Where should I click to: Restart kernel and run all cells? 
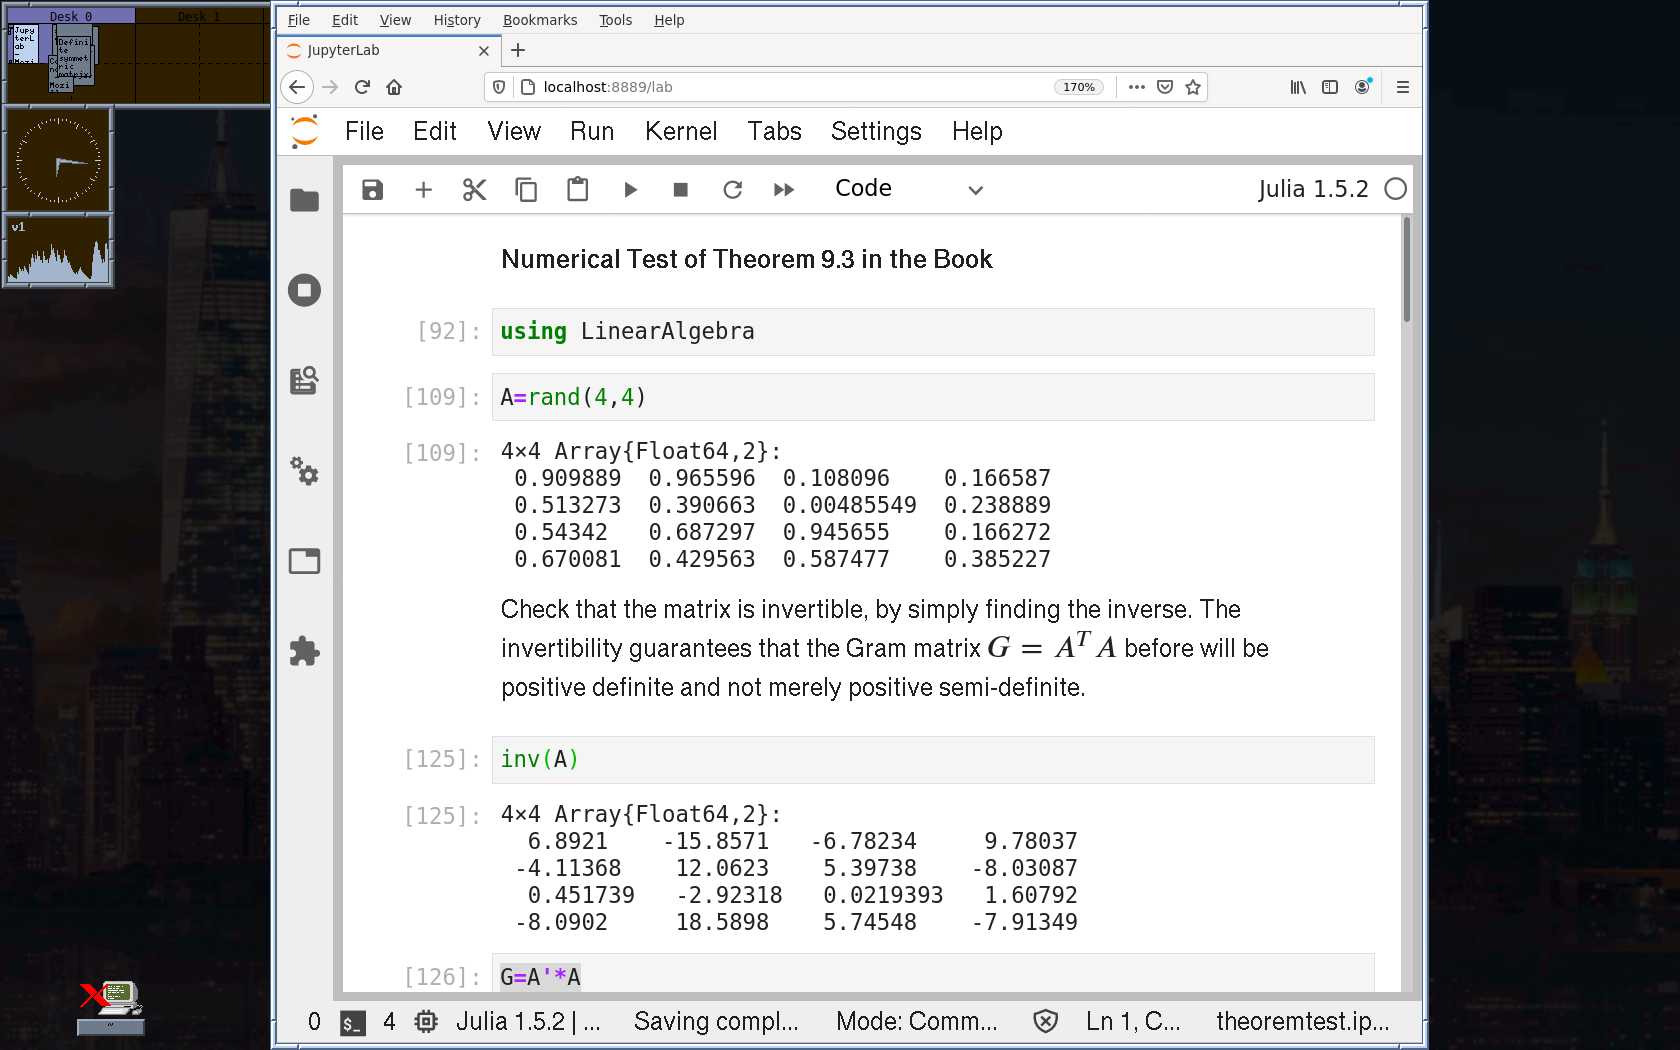tap(784, 190)
